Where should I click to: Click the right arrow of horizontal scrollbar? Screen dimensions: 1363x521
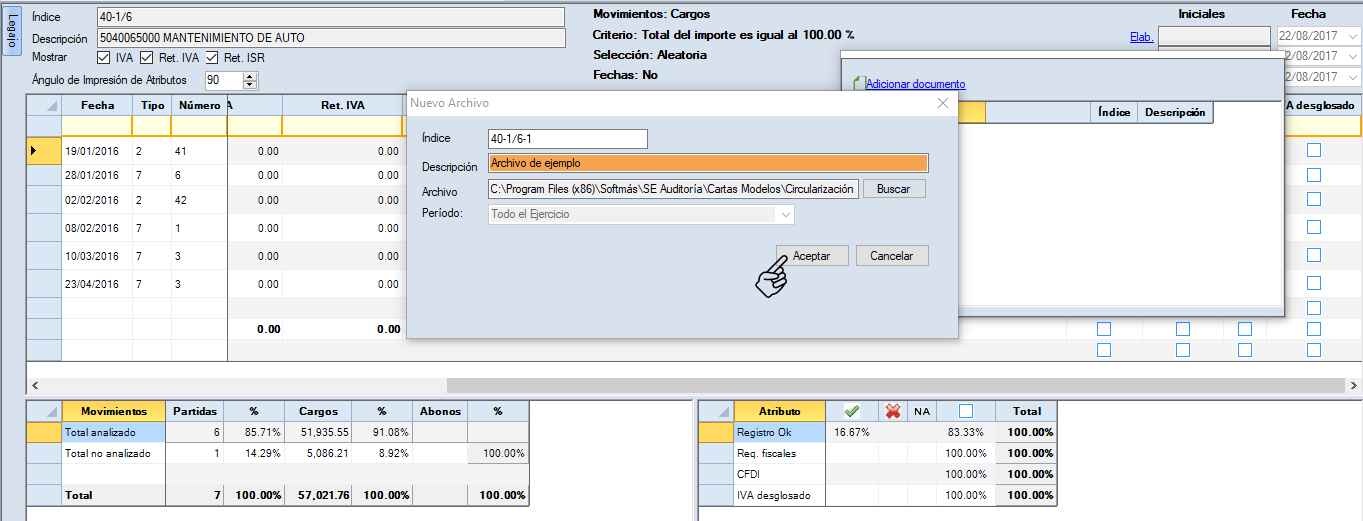click(x=1354, y=385)
